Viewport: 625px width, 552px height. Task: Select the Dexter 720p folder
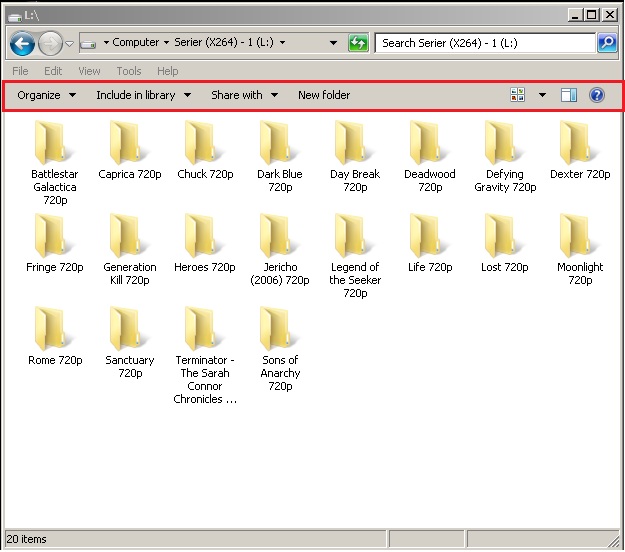[x=580, y=150]
